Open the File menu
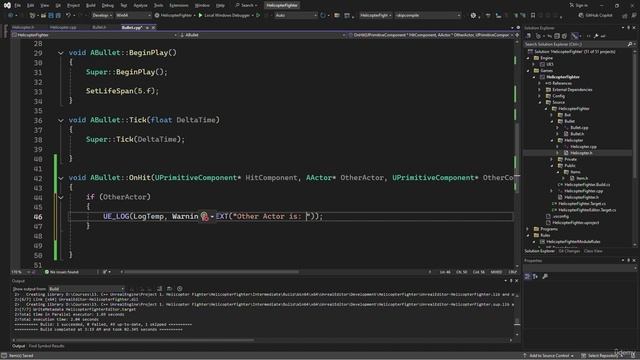This screenshot has height=360, width=640. tap(18, 5)
